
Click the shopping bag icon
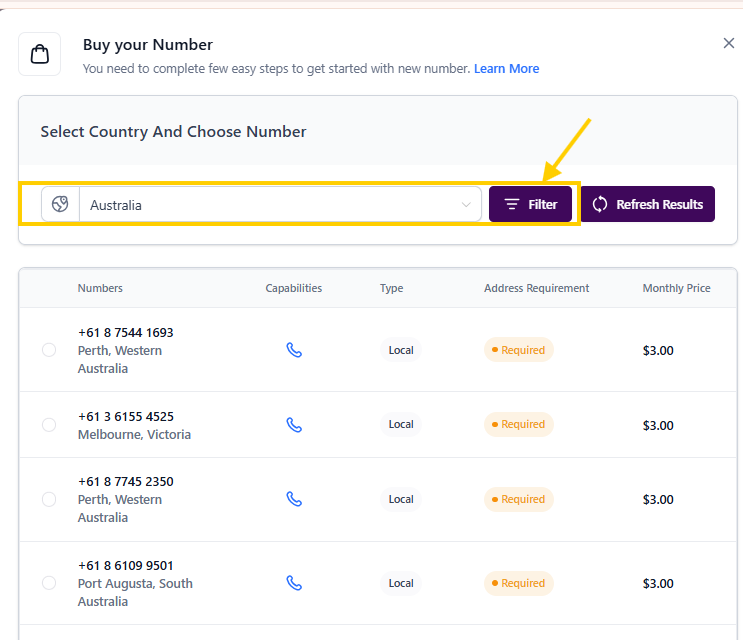pyautogui.click(x=40, y=54)
